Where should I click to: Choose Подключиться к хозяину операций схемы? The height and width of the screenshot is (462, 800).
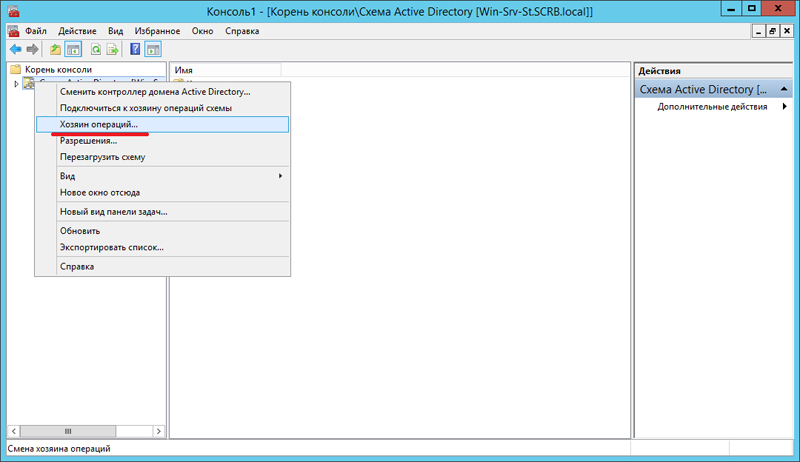coord(162,108)
